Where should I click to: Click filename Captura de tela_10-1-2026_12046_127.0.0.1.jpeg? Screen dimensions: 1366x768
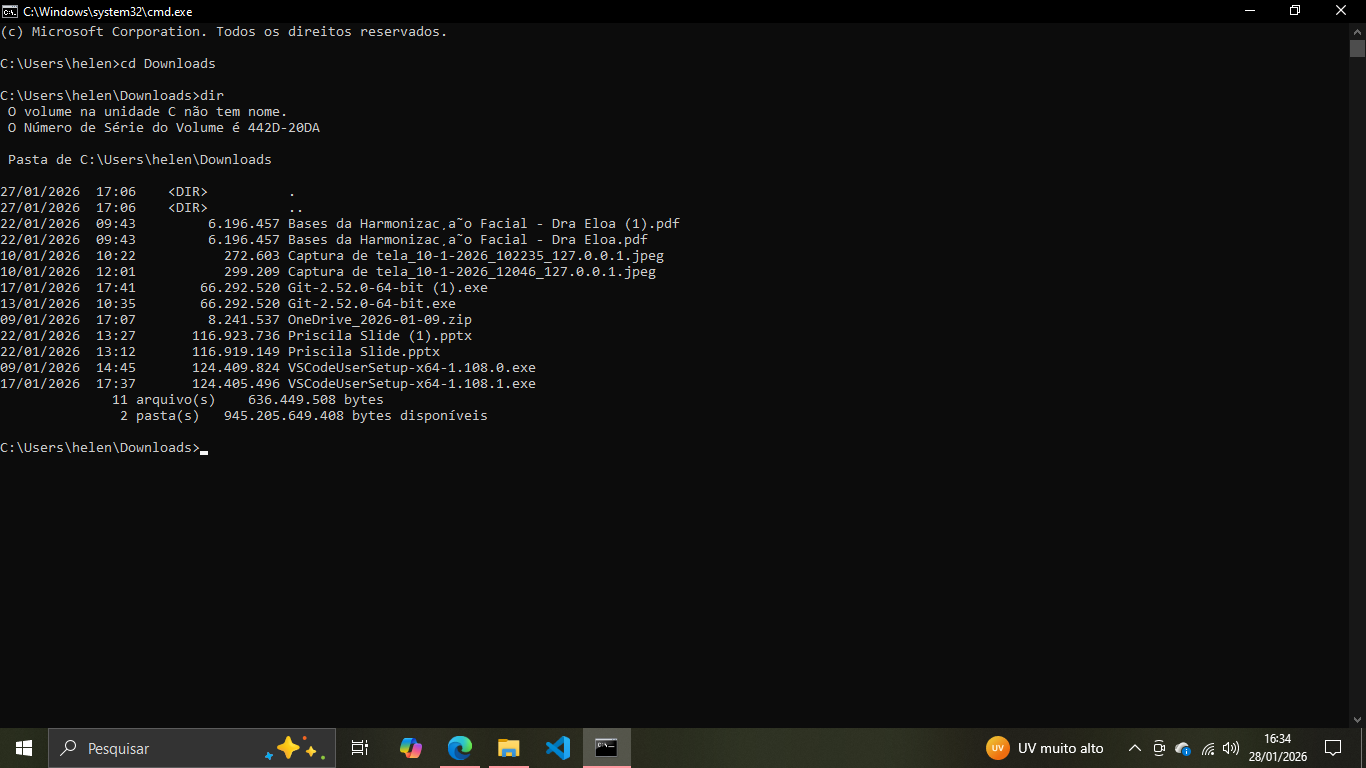click(472, 271)
